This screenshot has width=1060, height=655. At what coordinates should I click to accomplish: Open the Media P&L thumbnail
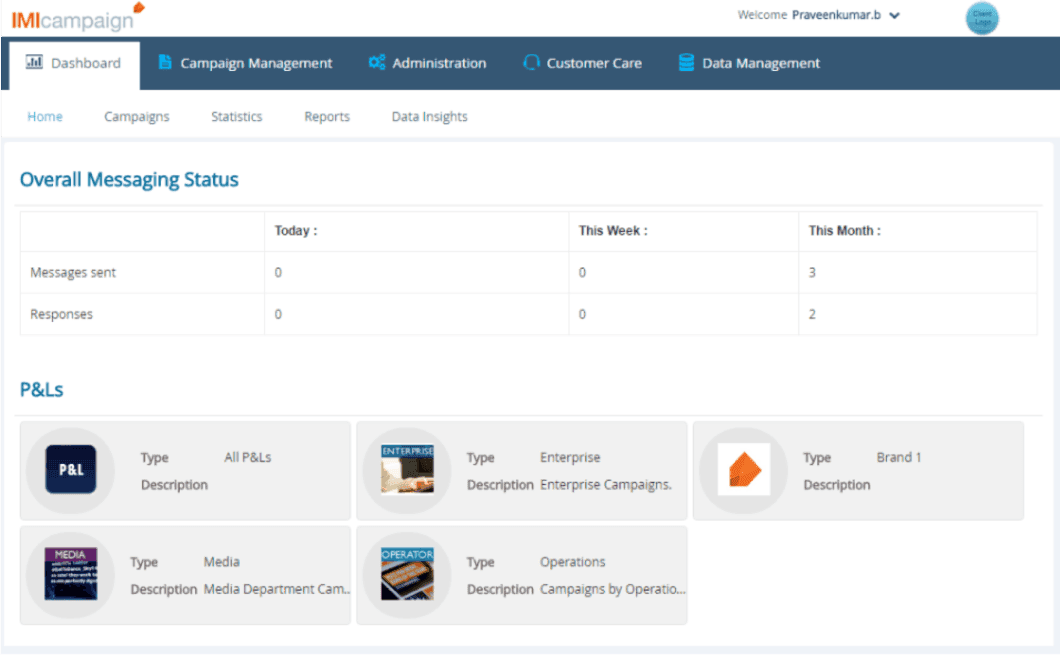coord(70,574)
